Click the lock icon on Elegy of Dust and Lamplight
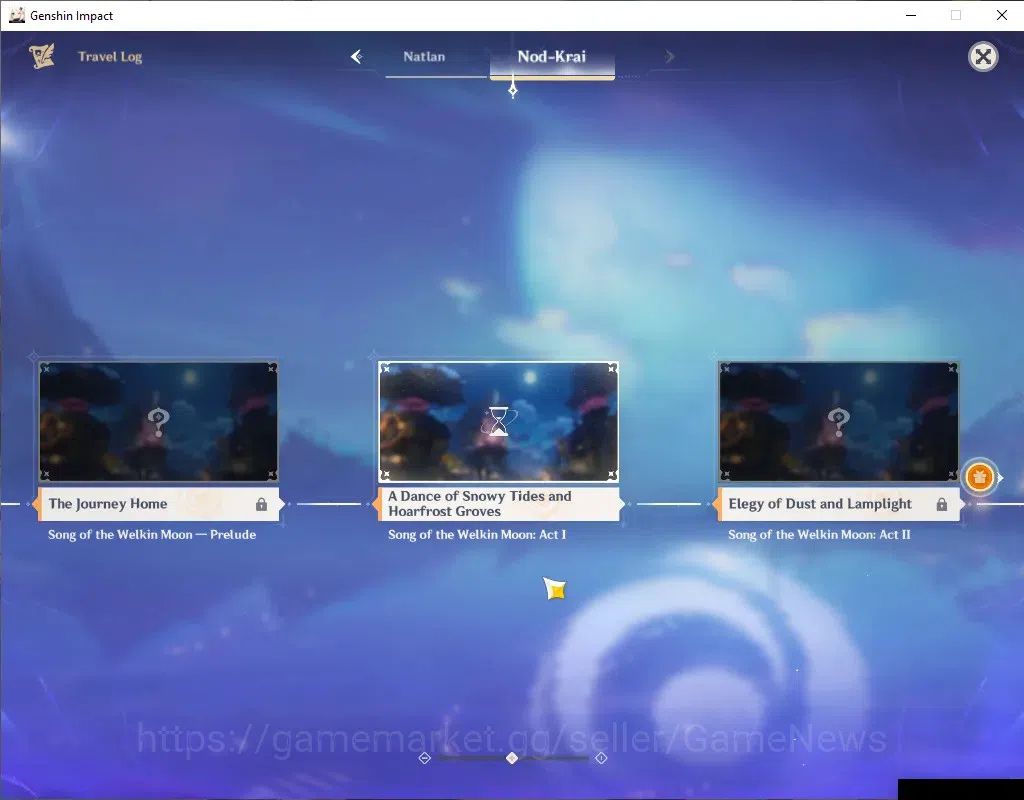1024x800 pixels. pyautogui.click(x=942, y=504)
